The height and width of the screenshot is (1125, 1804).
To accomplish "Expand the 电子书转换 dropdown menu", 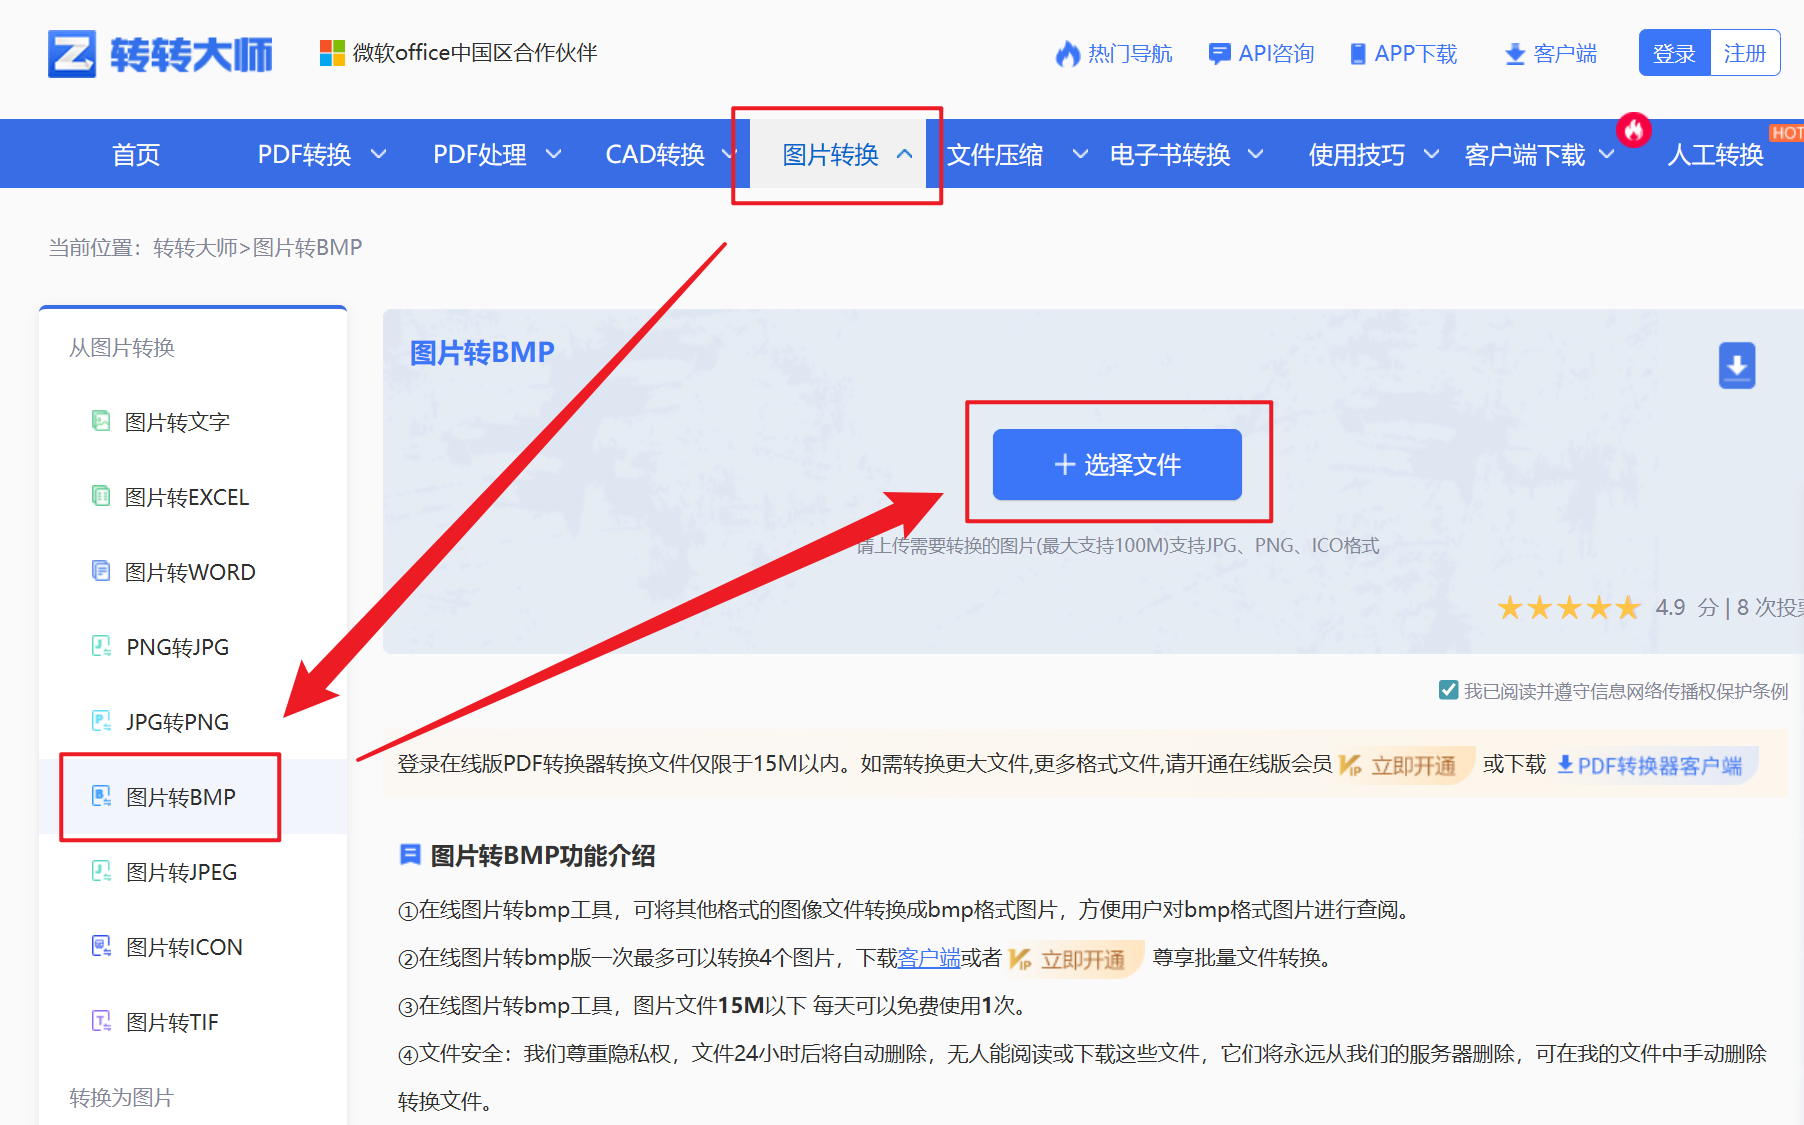I will (x=1183, y=154).
